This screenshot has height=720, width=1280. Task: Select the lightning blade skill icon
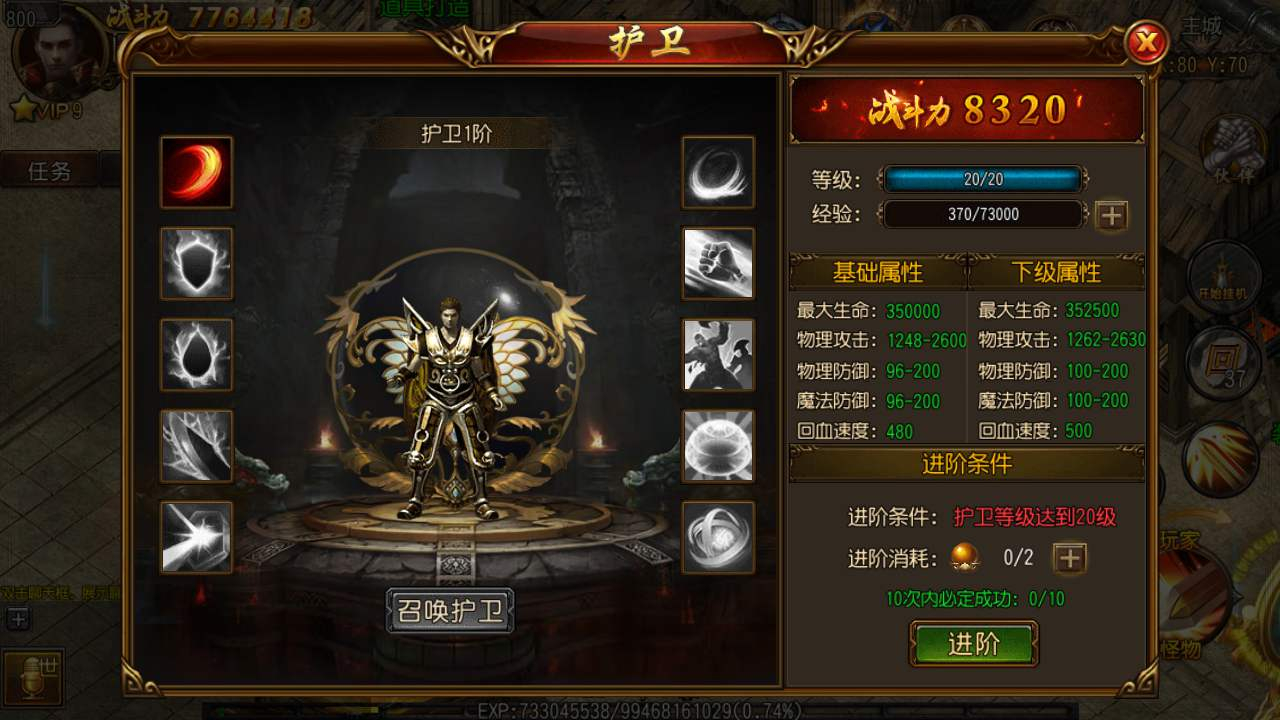[x=196, y=445]
